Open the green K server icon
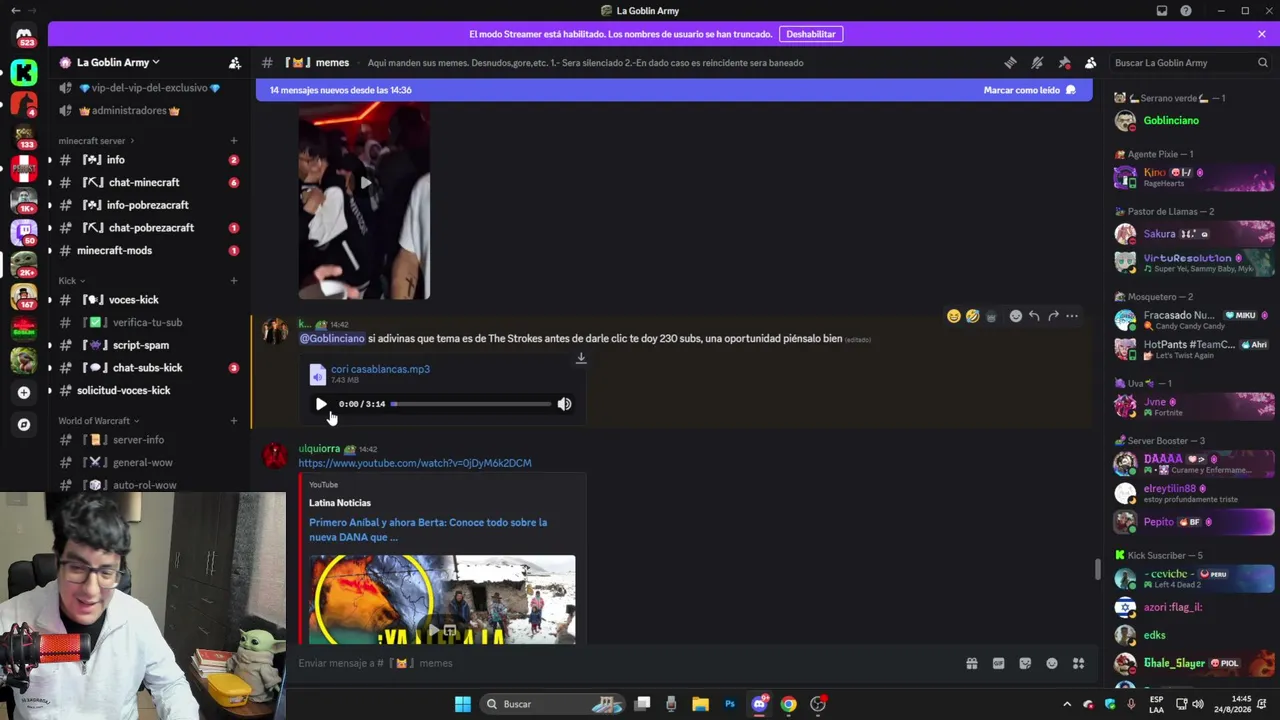Viewport: 1280px width, 720px height. (24, 72)
